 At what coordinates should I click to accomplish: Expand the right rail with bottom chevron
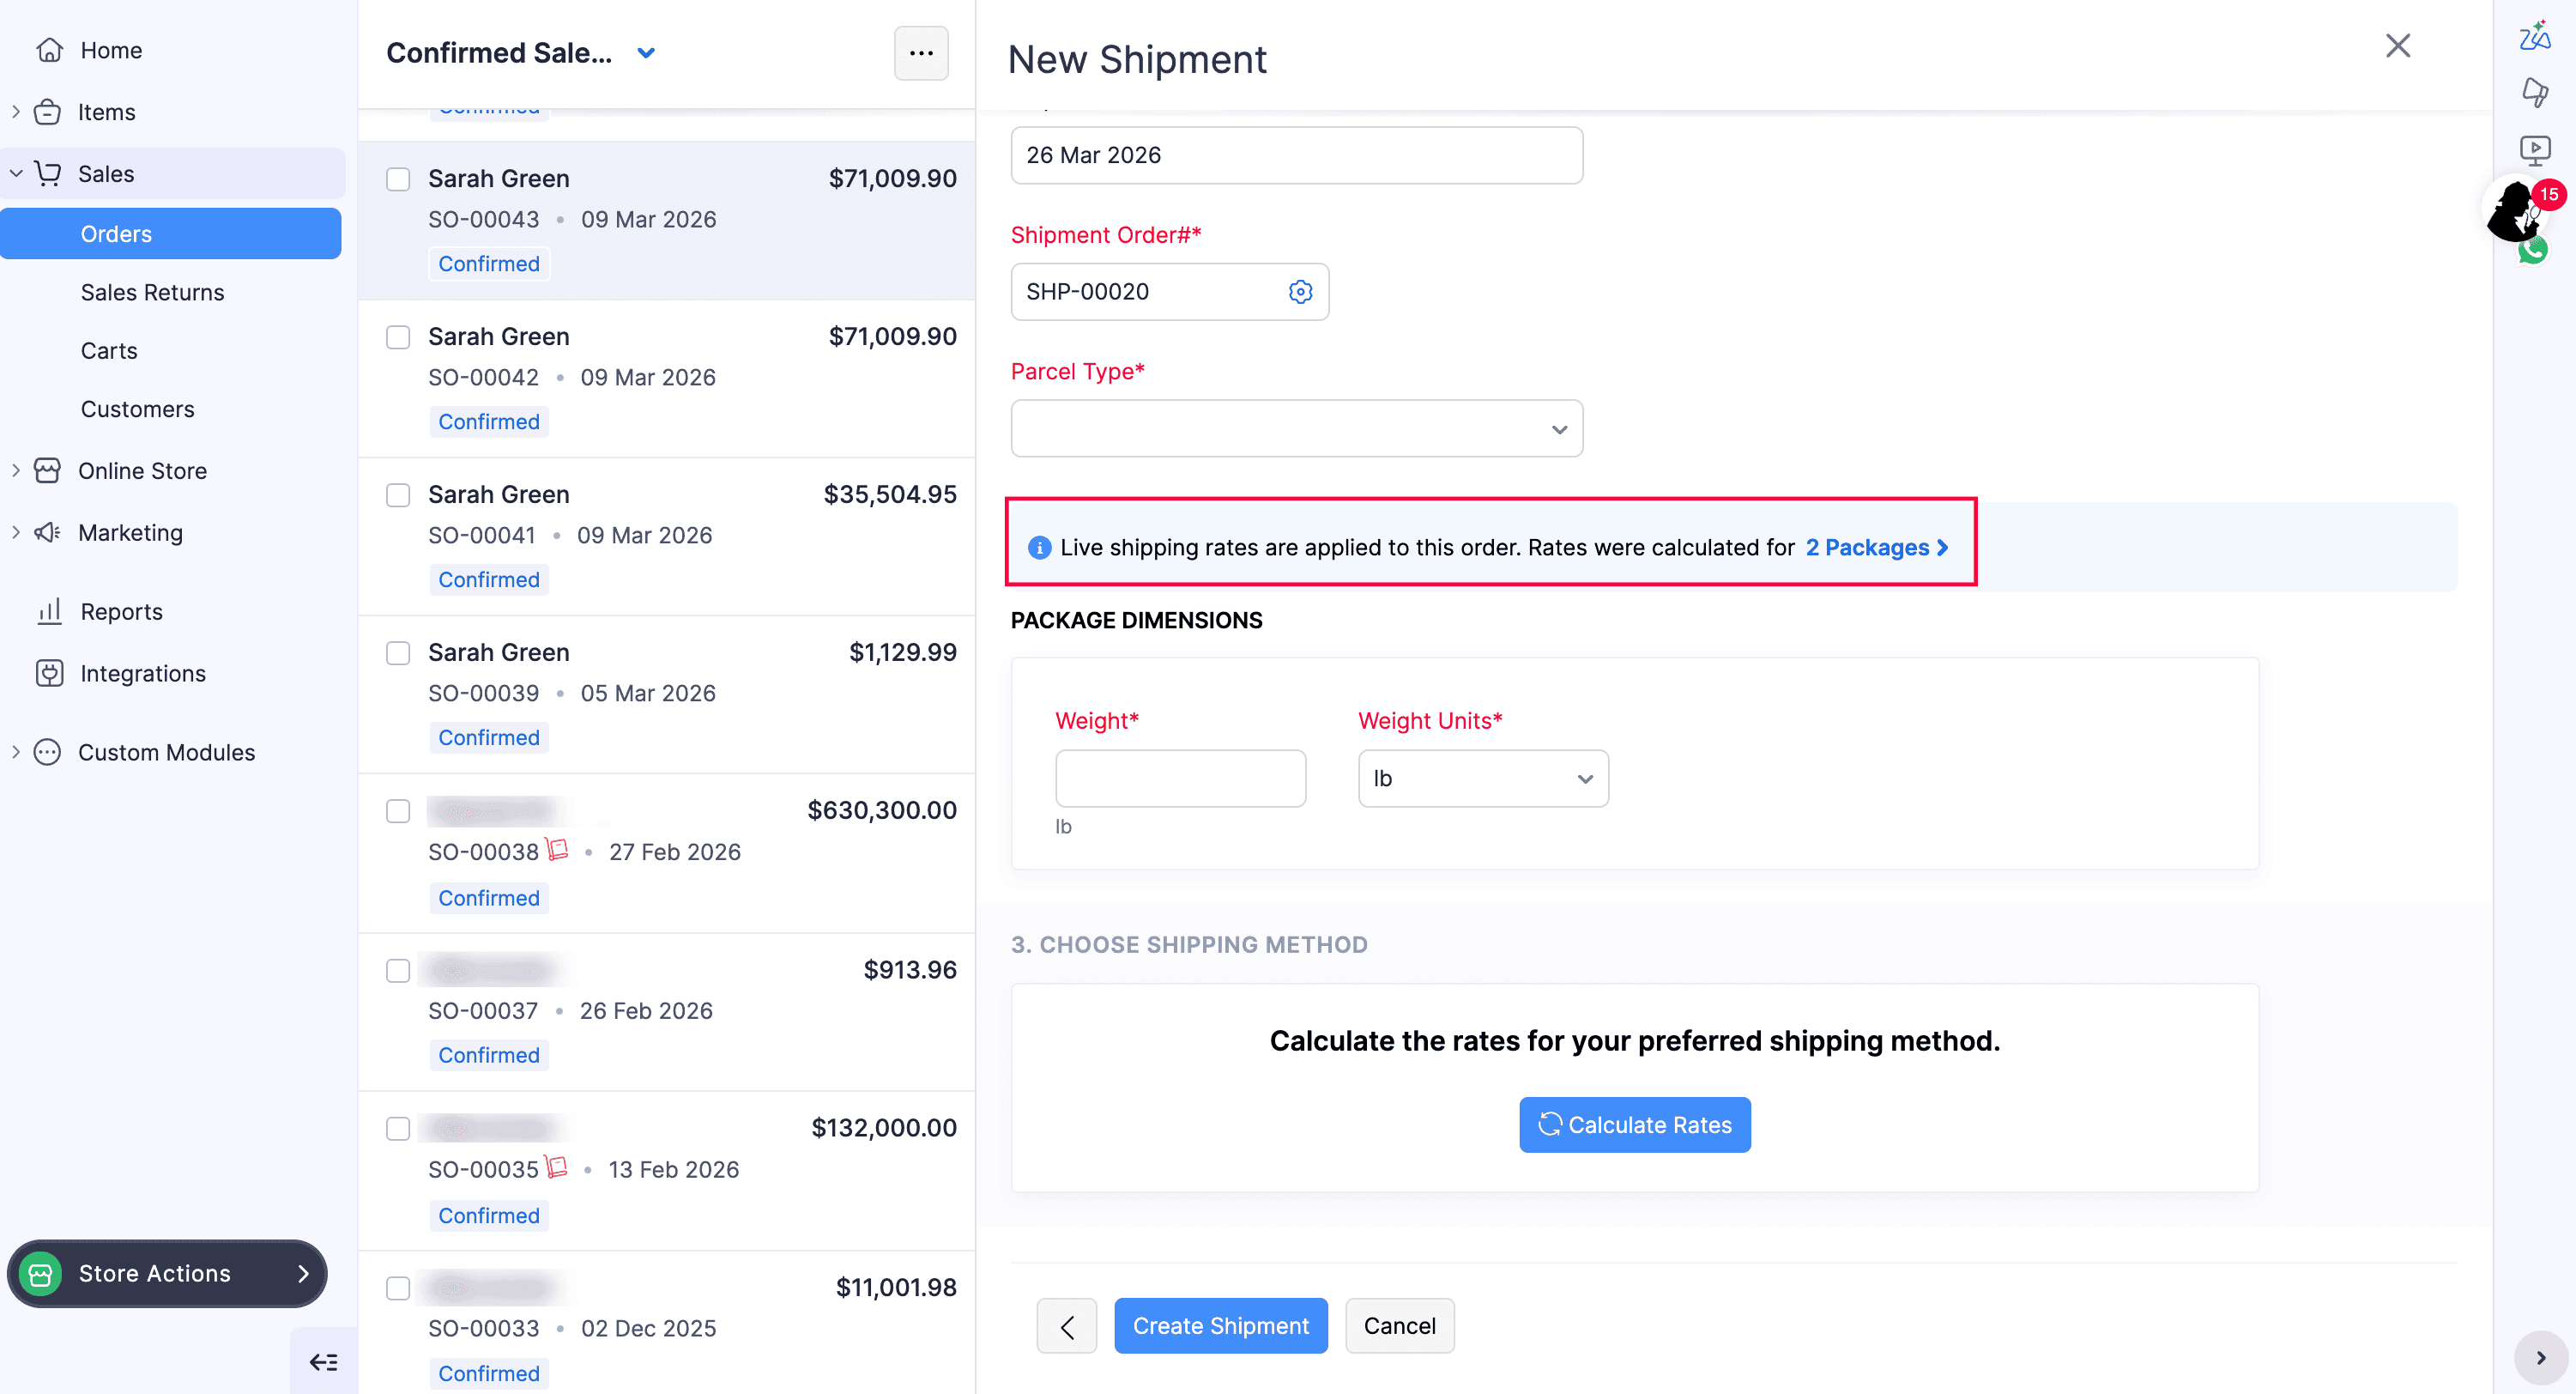(2541, 1358)
